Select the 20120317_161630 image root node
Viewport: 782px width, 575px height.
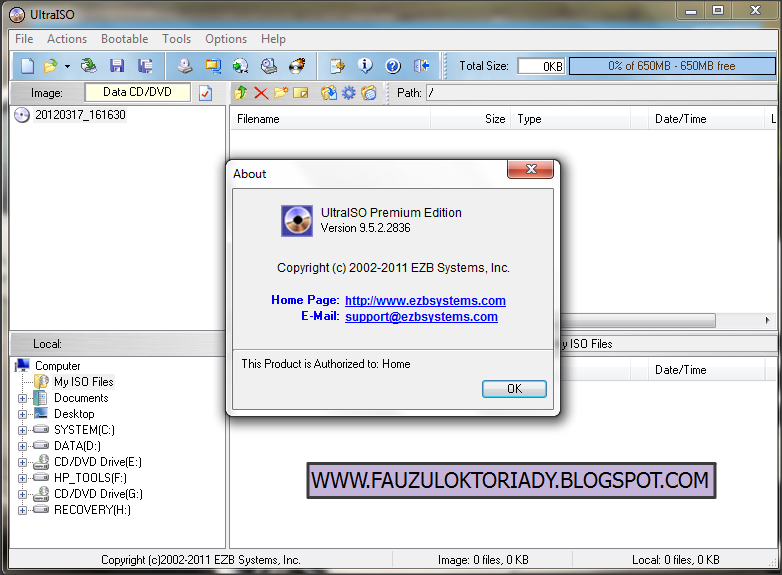click(x=80, y=115)
